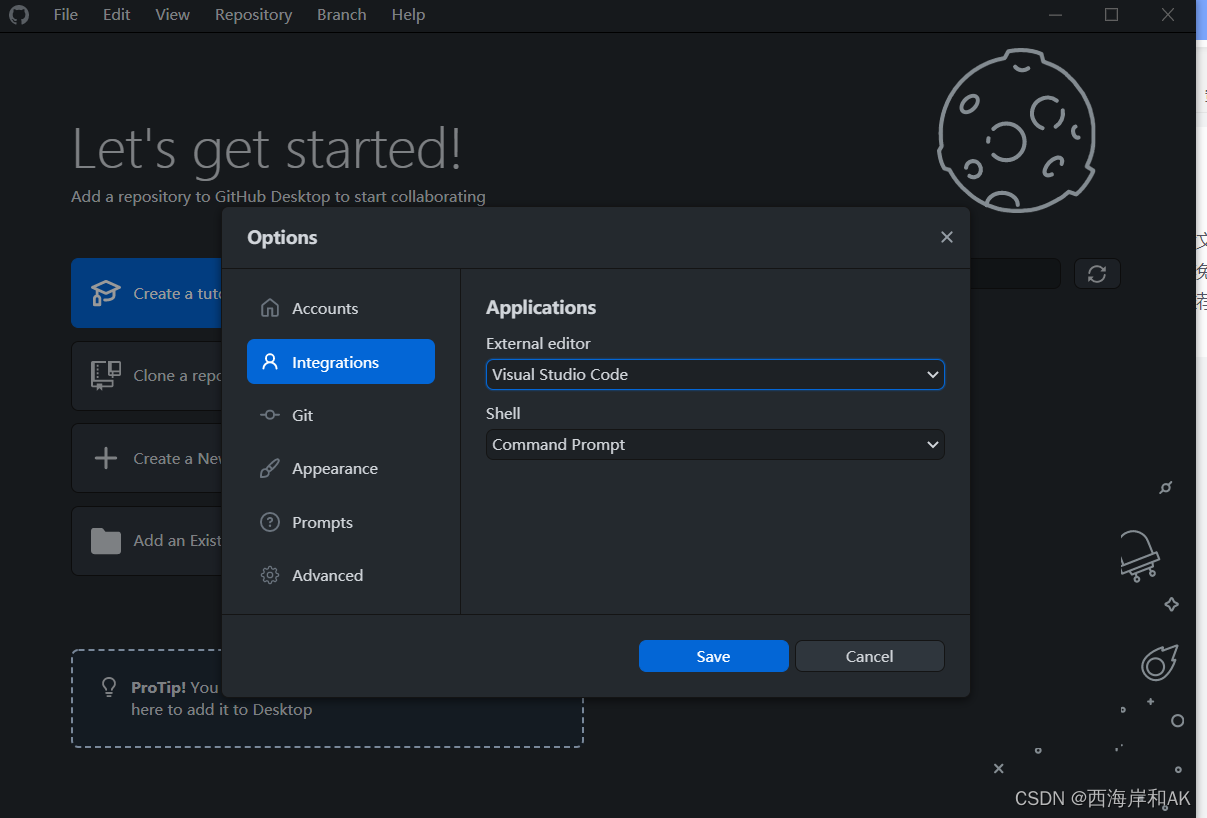Open the View menu

172,15
